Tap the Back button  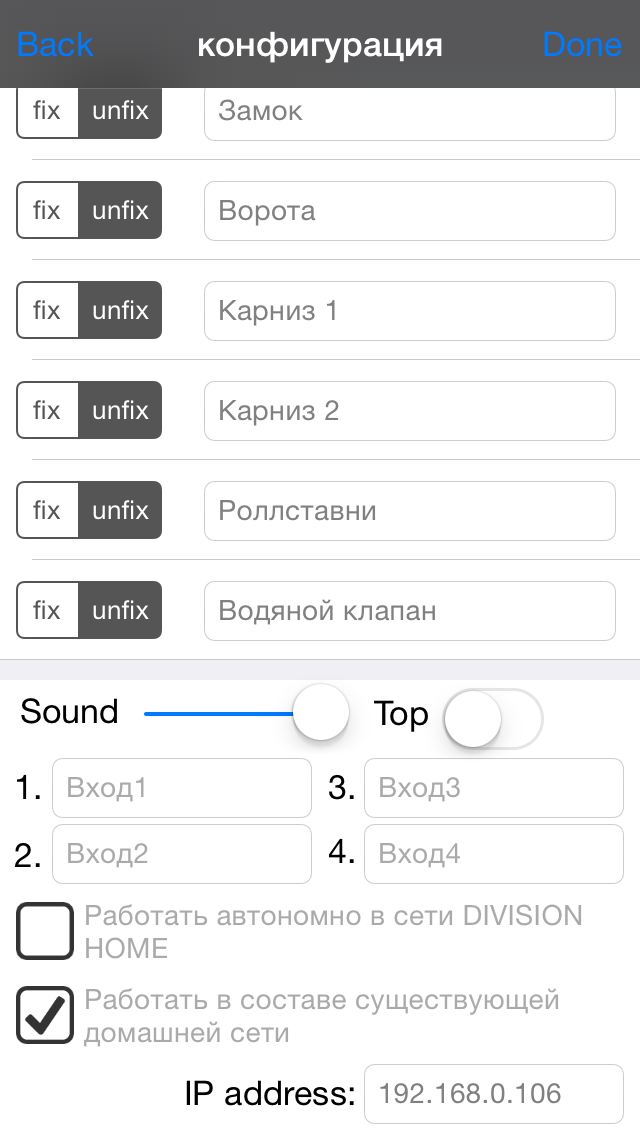tap(55, 45)
